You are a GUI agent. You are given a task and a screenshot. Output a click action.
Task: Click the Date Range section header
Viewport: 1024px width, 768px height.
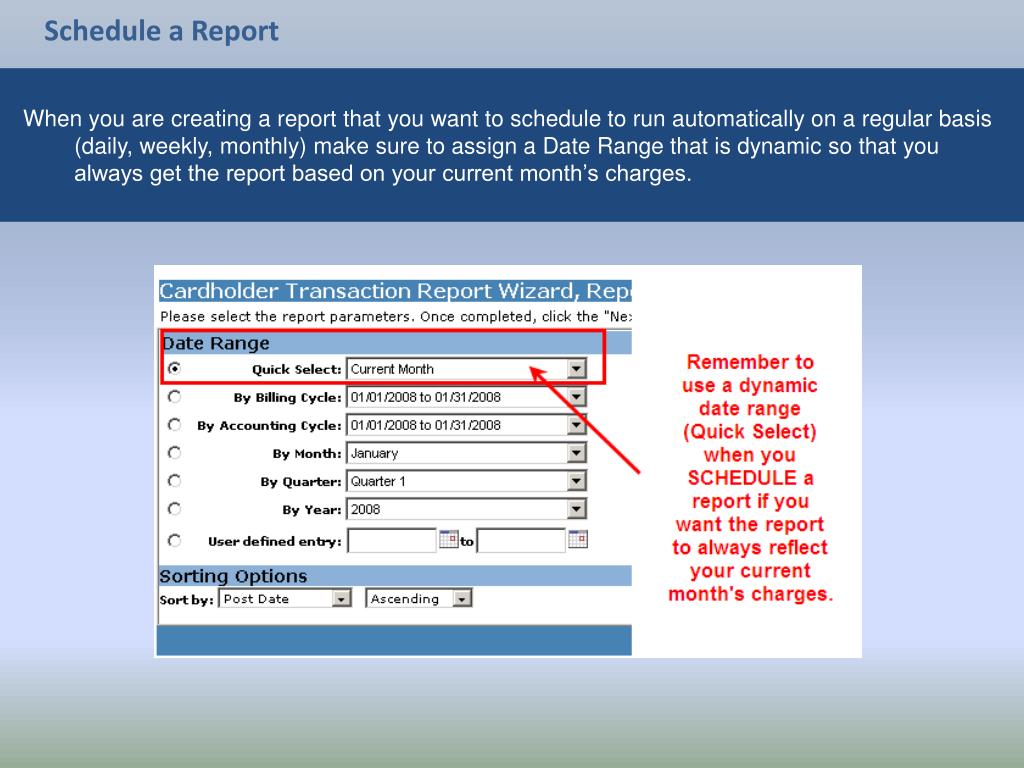tap(396, 343)
